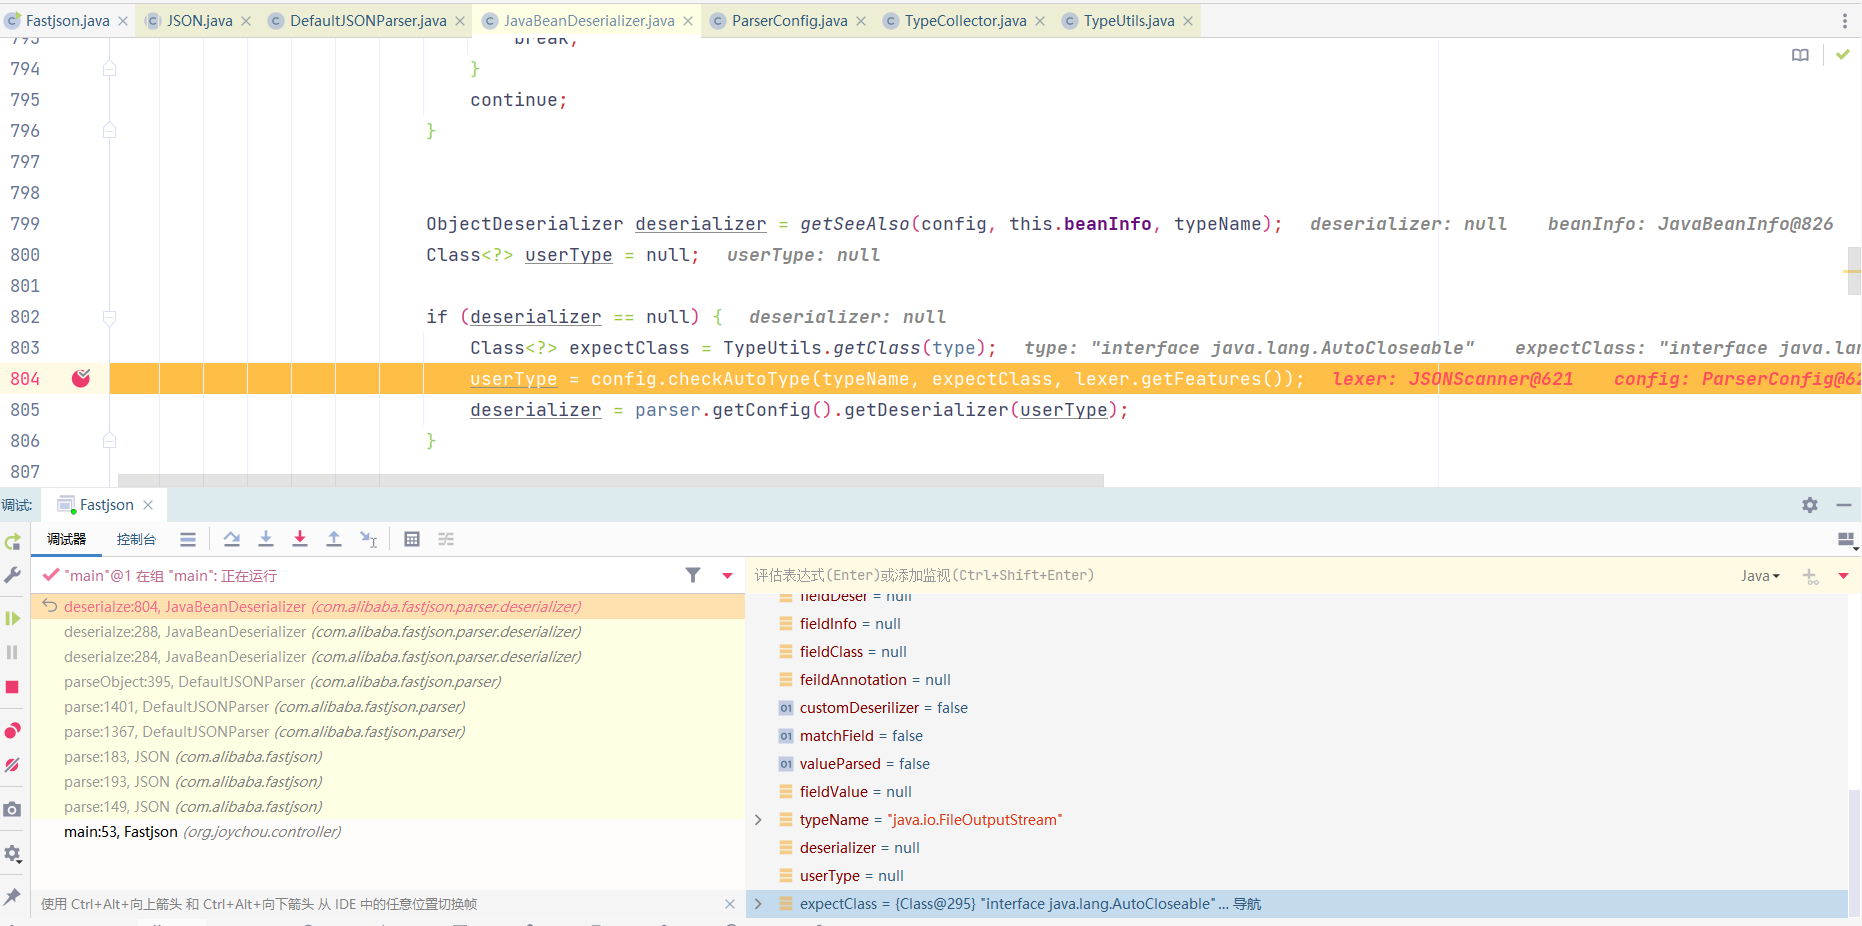
Task: Click the 导航 navigate link for expectClass
Action: coord(1247,904)
